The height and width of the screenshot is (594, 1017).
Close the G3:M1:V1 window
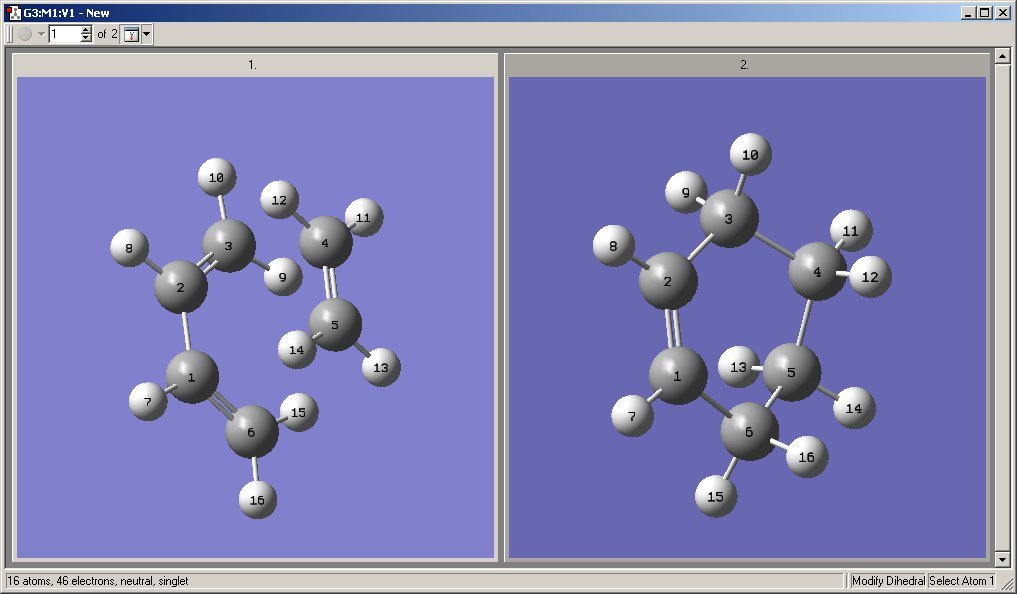tap(1003, 12)
